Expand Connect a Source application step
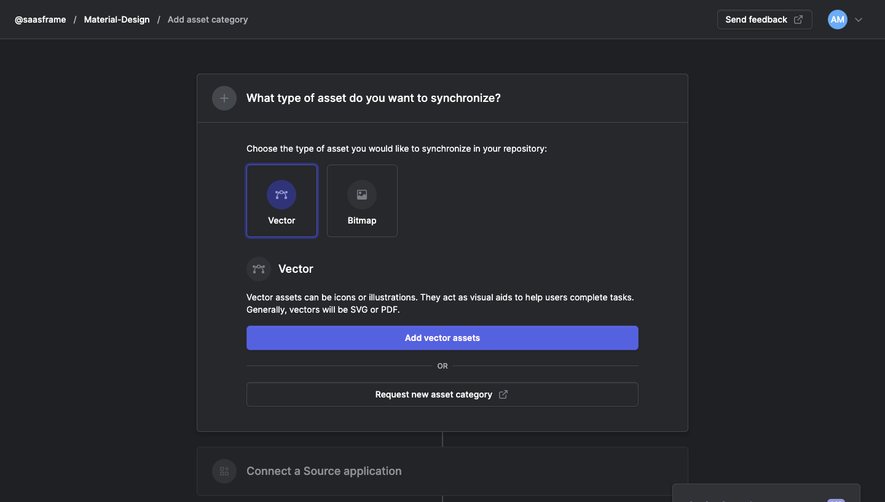Viewport: 885px width, 502px height. [442, 472]
